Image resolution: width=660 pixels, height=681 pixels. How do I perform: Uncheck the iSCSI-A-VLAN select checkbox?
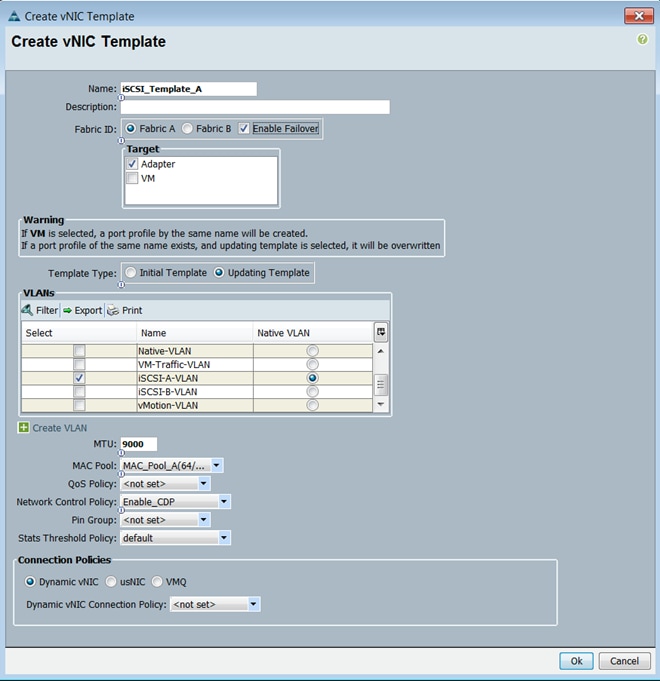tap(79, 378)
